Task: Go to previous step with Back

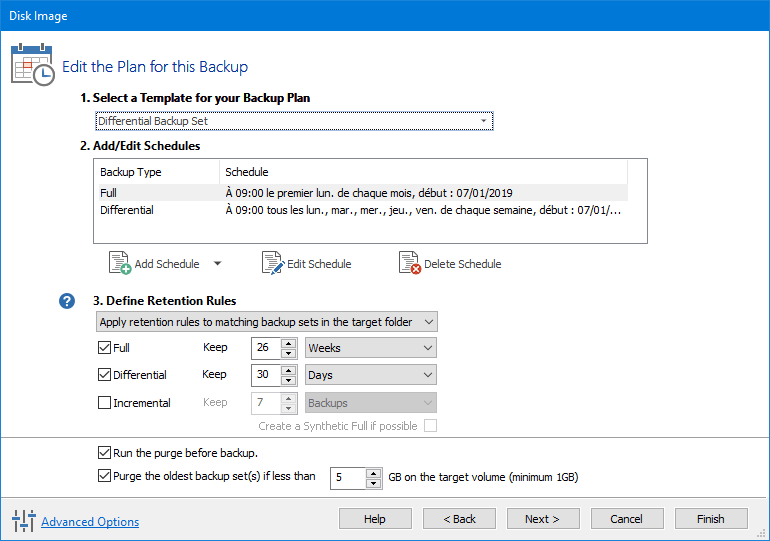Action: tap(459, 519)
